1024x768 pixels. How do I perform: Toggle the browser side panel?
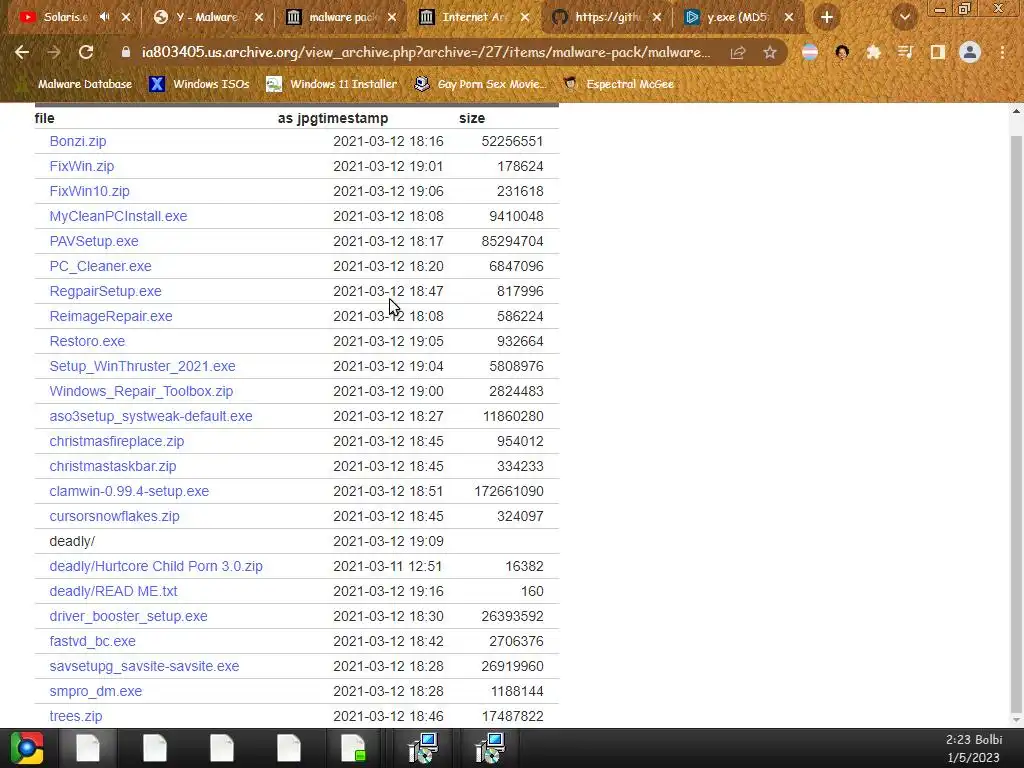938,52
